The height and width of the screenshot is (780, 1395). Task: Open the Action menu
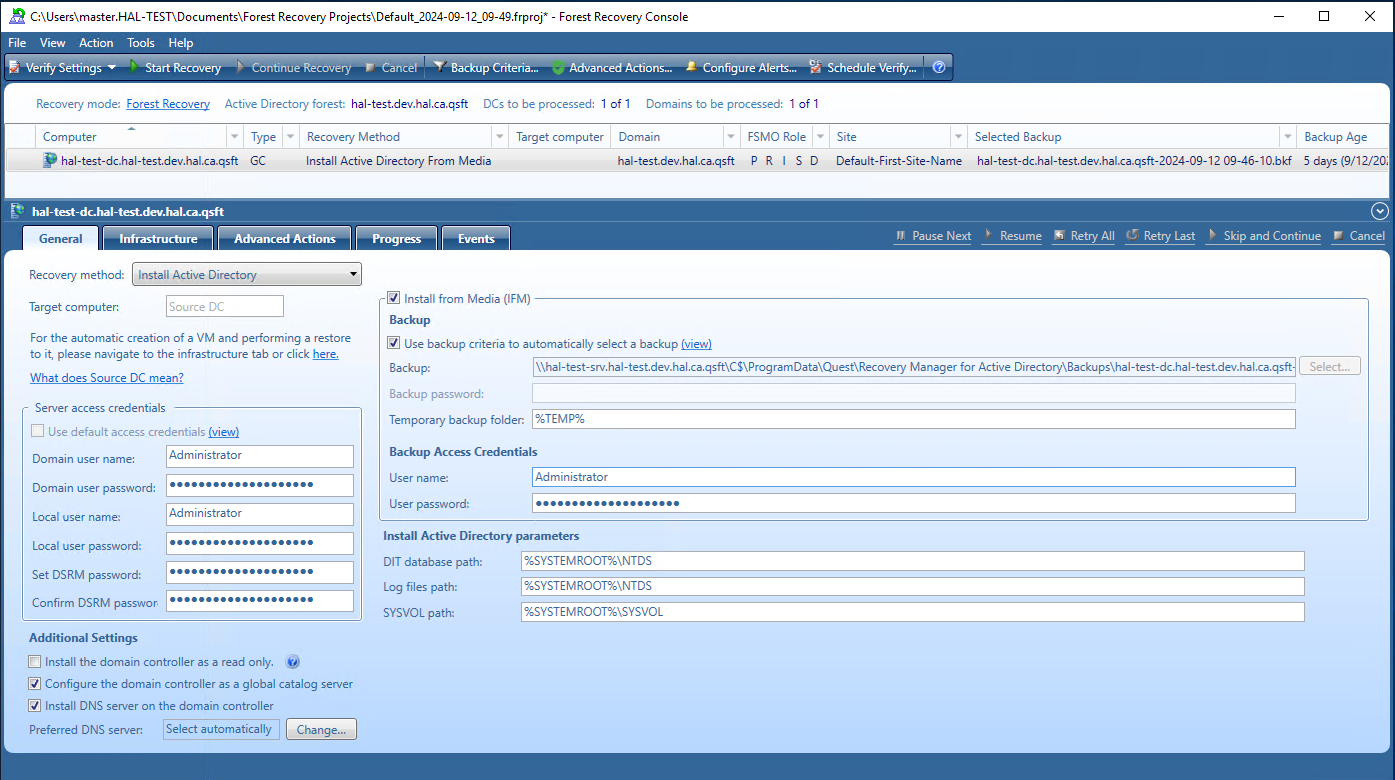[x=96, y=43]
